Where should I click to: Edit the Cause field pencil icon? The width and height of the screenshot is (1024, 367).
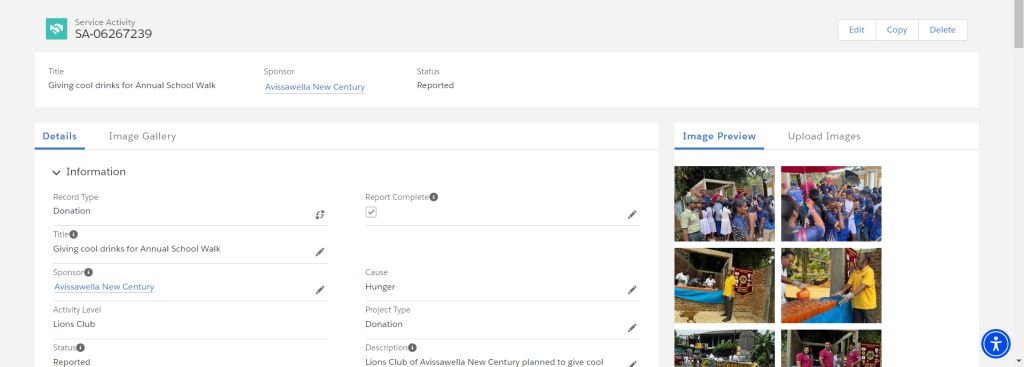click(632, 290)
